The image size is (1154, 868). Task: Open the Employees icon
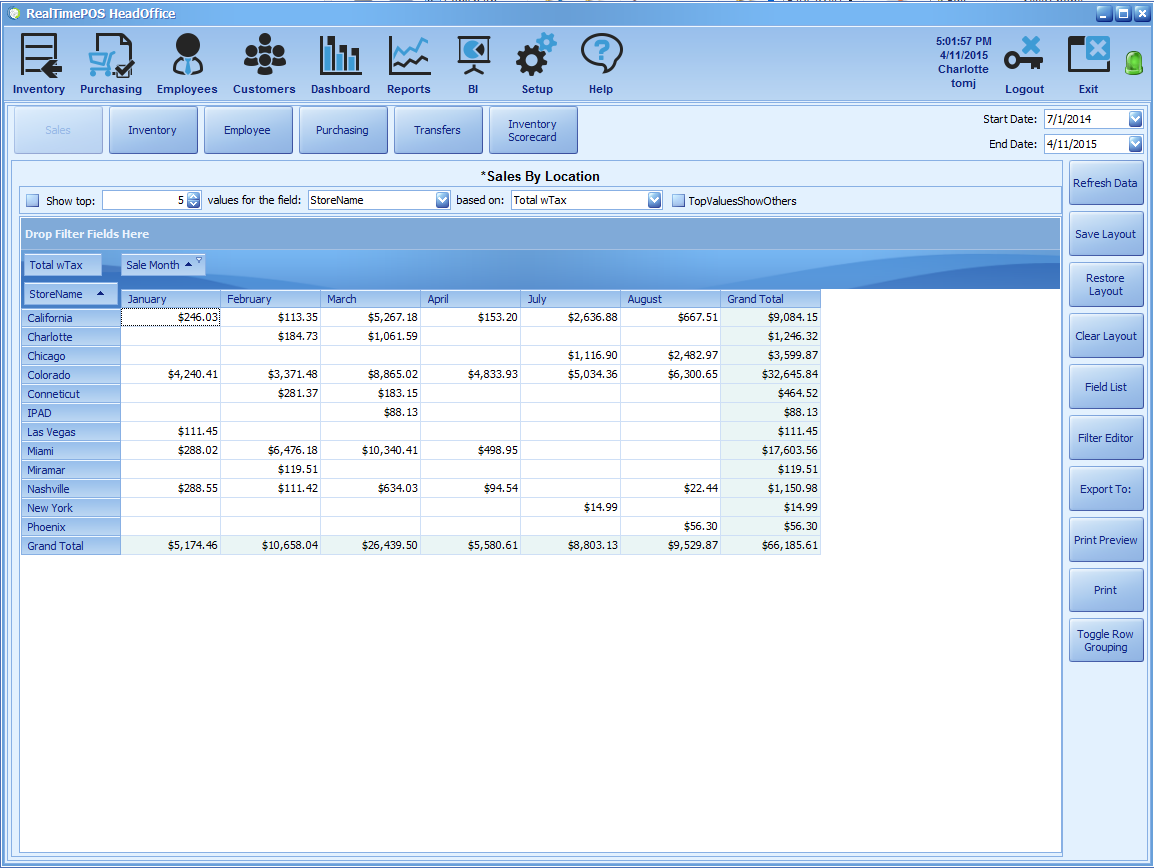[x=187, y=57]
